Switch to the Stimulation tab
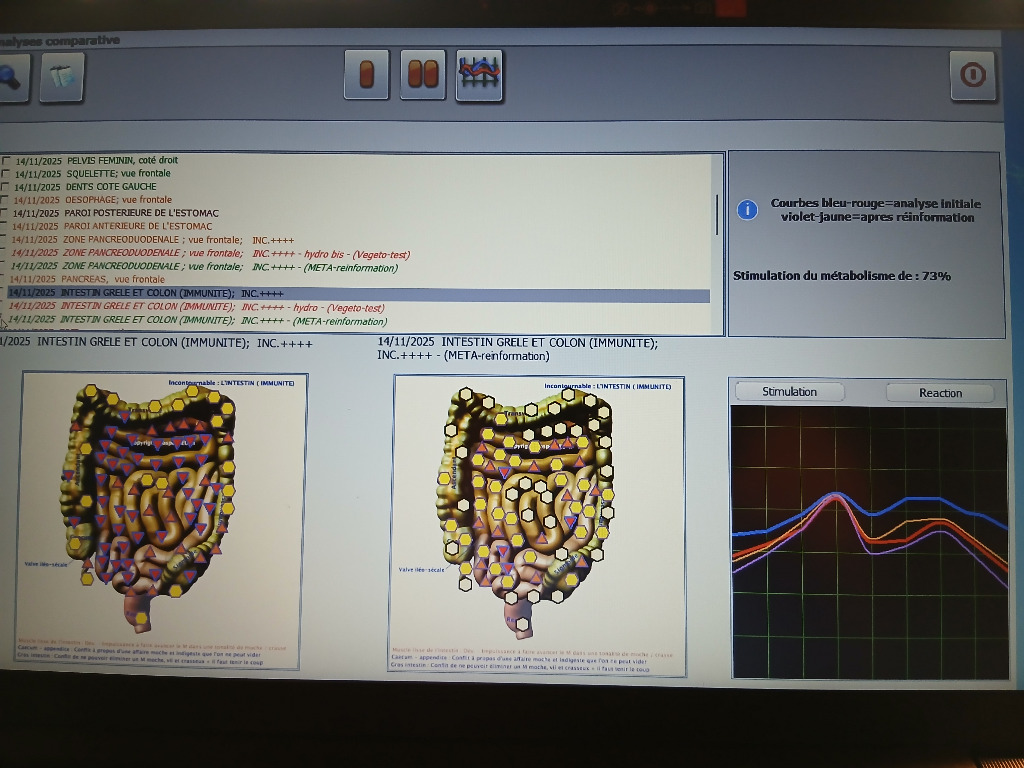Image resolution: width=1024 pixels, height=768 pixels. pos(789,392)
